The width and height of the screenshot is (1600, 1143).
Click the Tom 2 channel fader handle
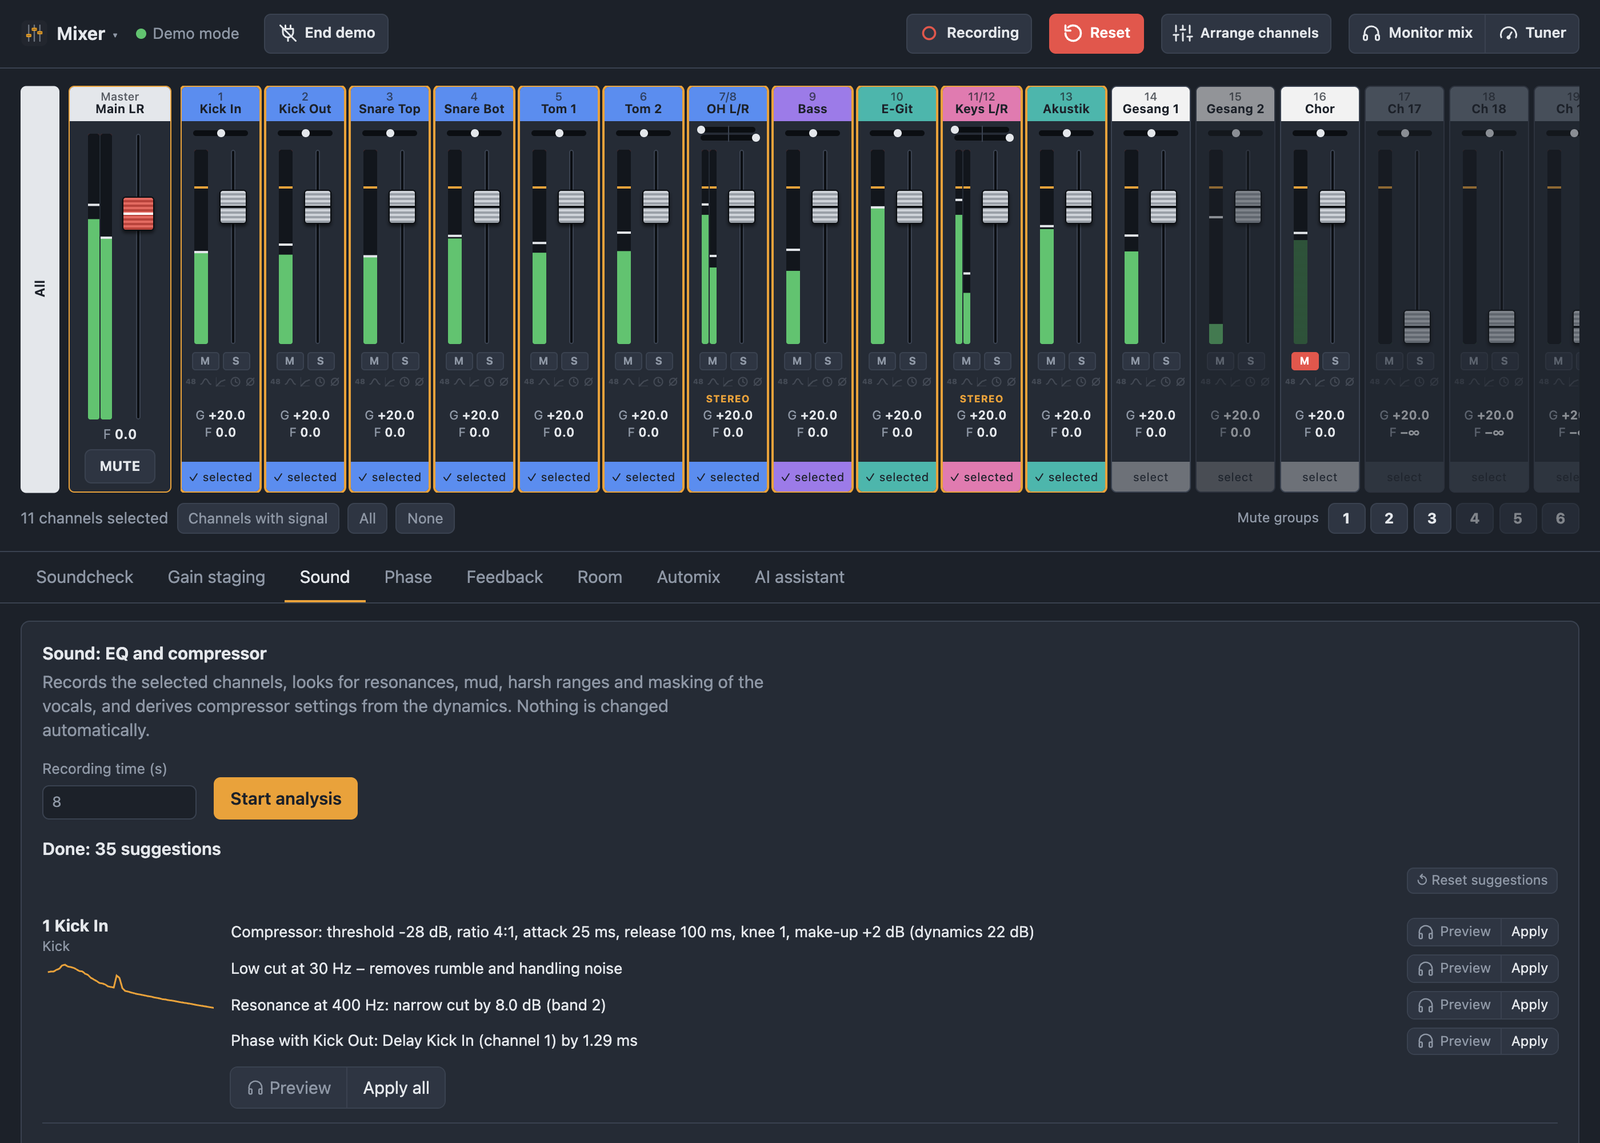point(656,207)
